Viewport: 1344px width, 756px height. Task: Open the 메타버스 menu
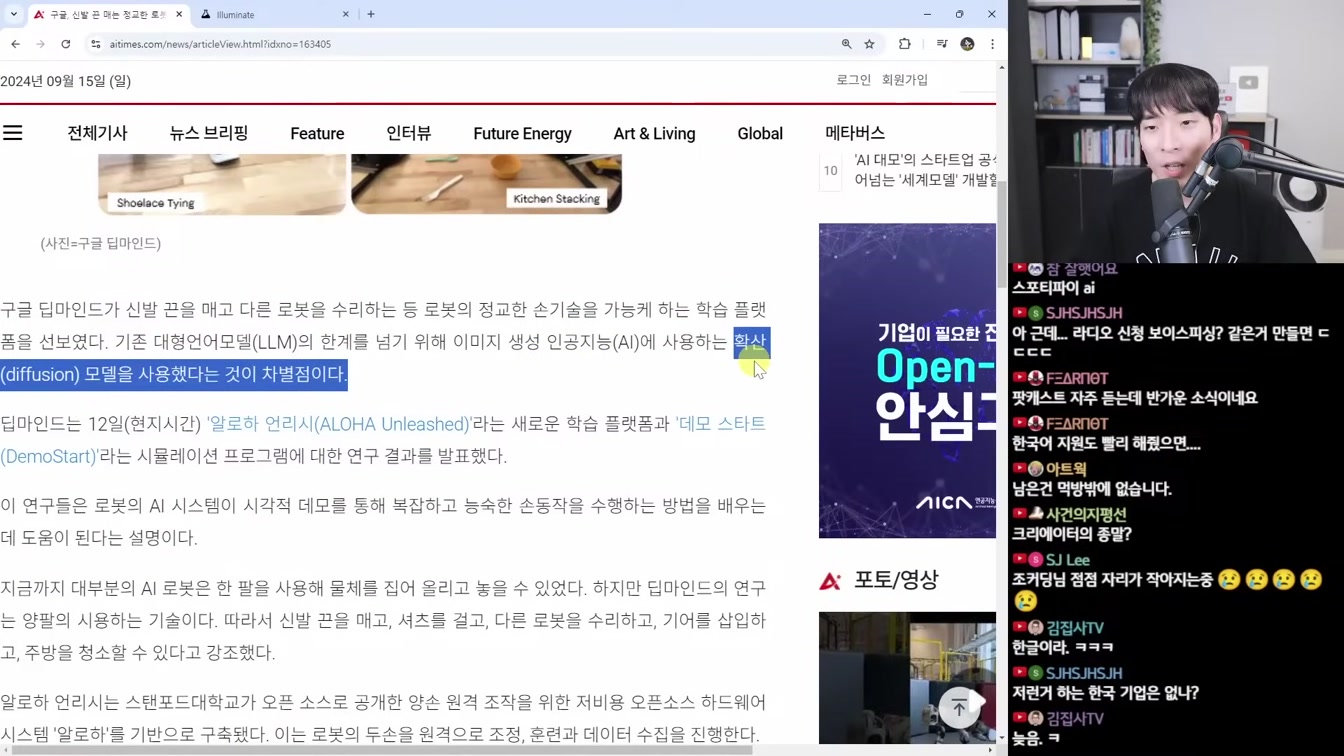point(855,133)
